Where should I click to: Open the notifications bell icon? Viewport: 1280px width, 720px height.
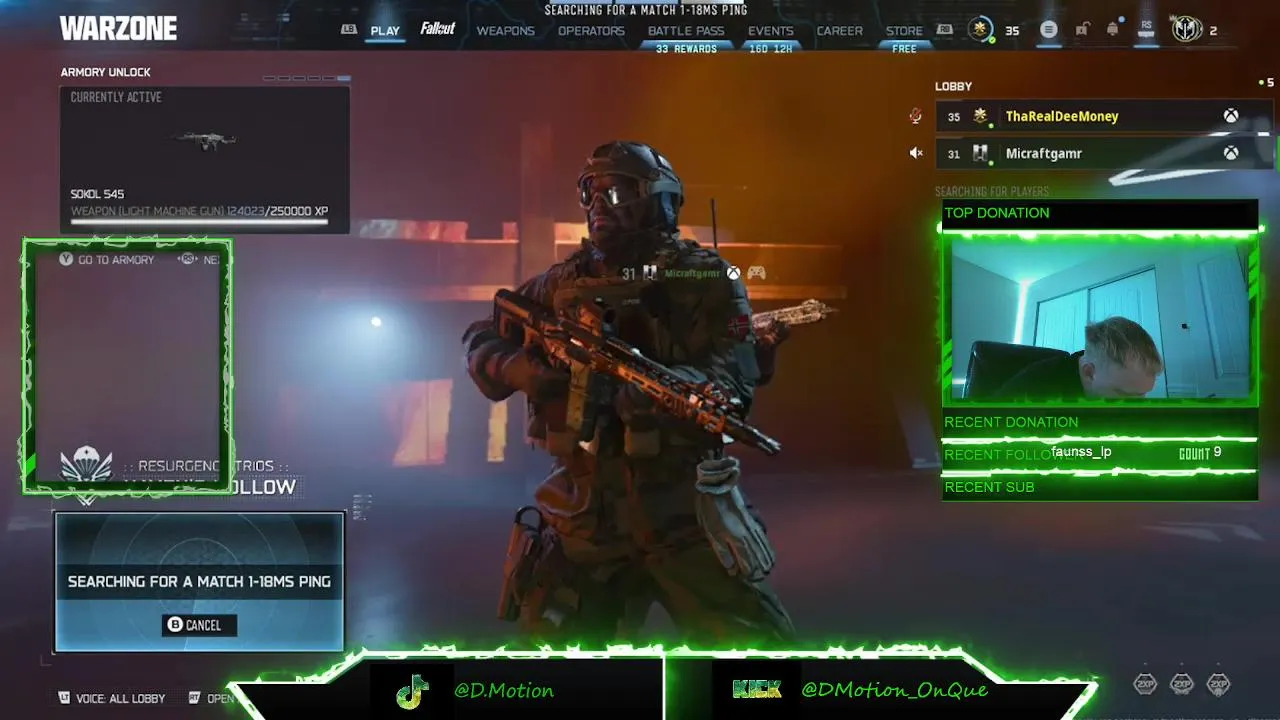(x=1112, y=30)
